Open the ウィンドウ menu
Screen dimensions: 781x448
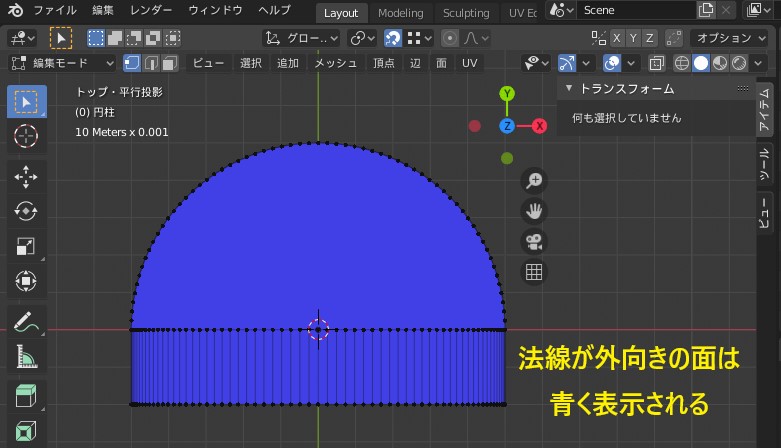215,10
